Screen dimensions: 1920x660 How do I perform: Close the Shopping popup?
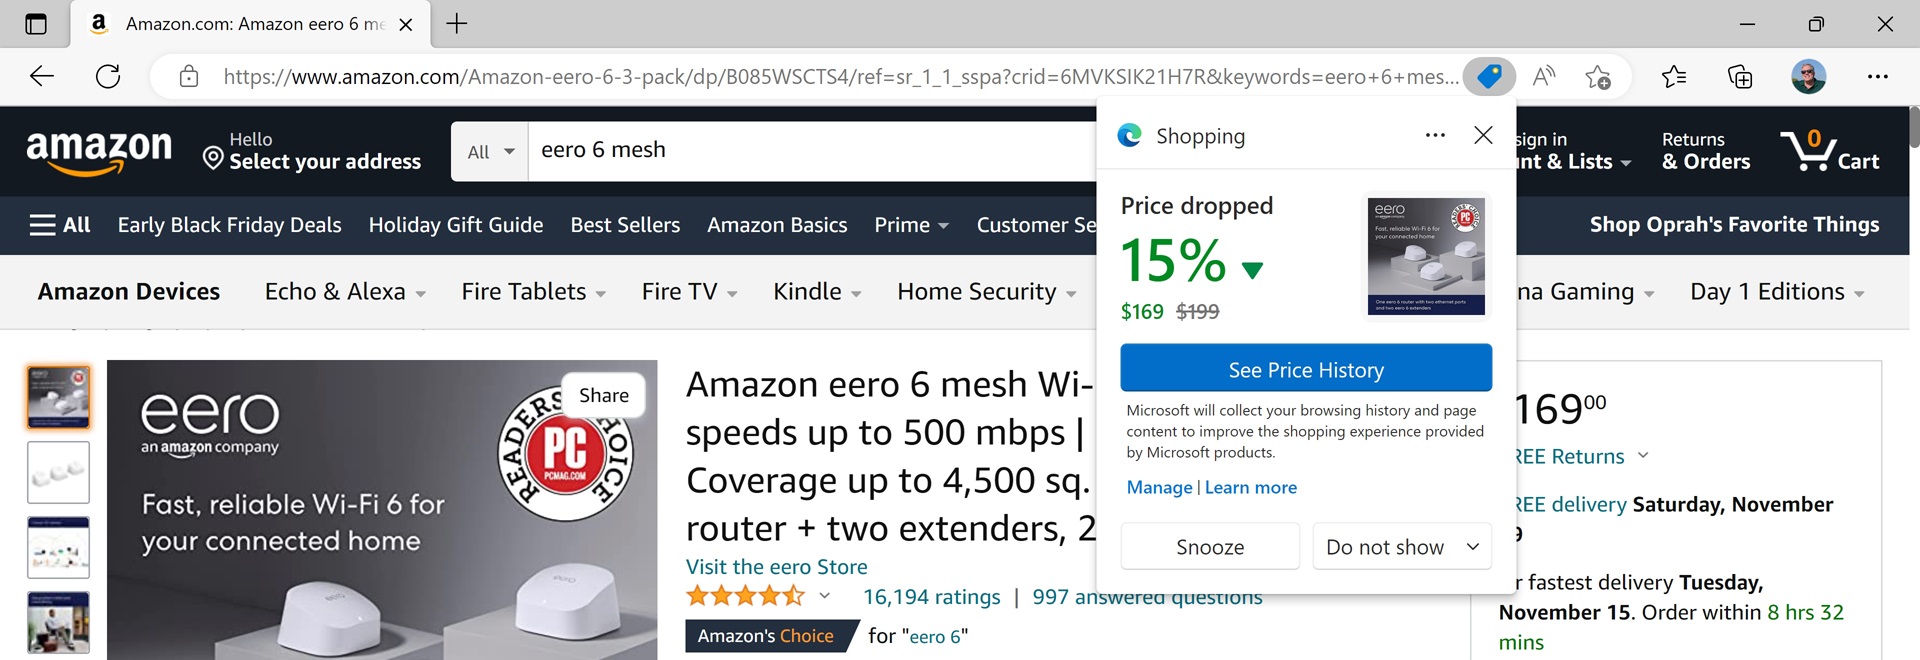[1483, 135]
